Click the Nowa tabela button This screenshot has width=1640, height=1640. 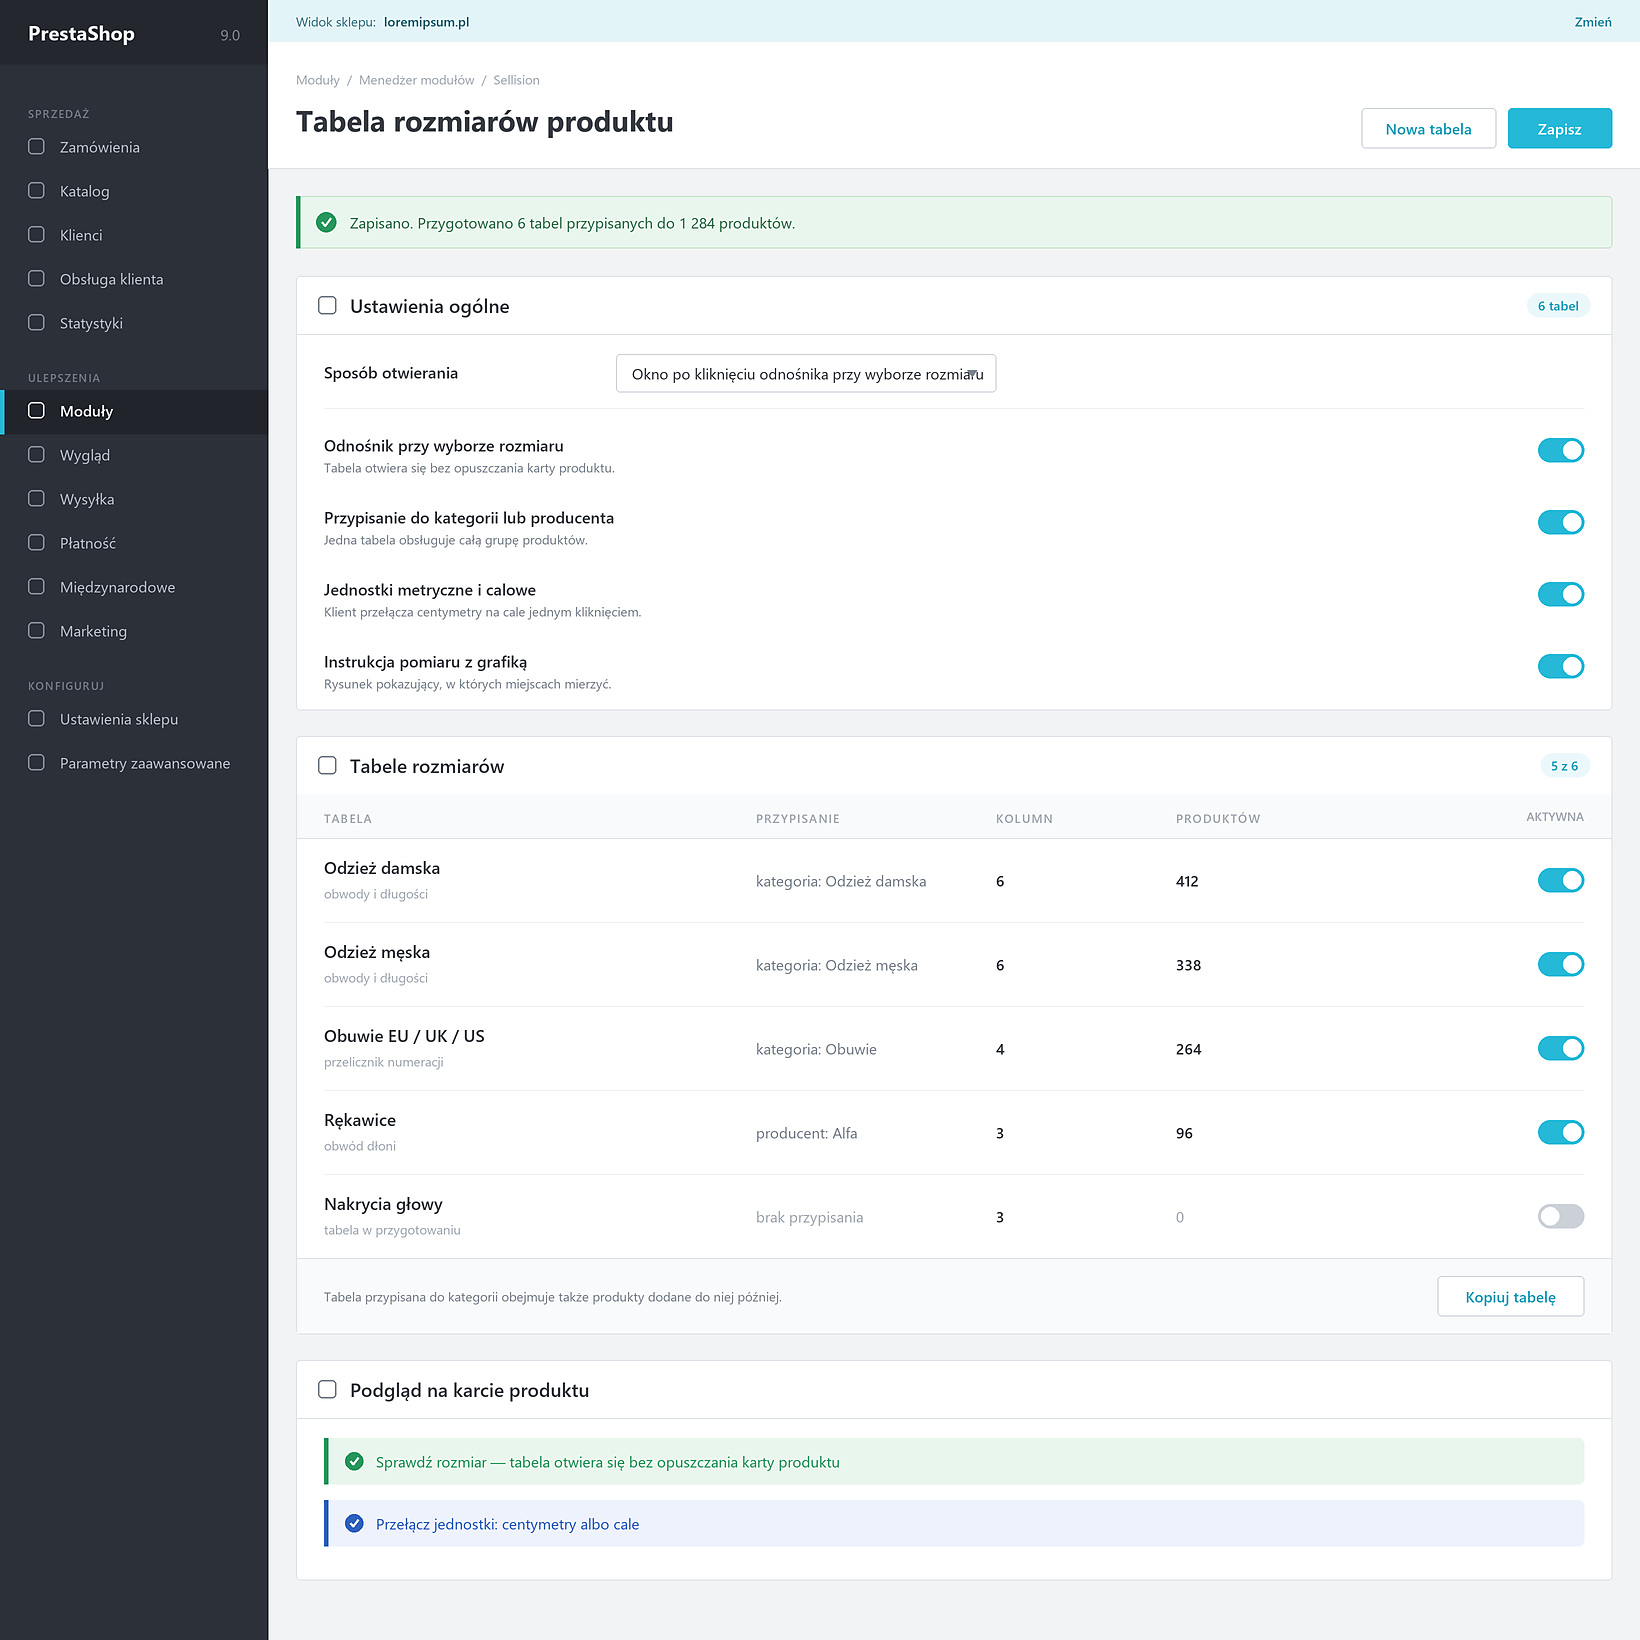click(x=1428, y=129)
